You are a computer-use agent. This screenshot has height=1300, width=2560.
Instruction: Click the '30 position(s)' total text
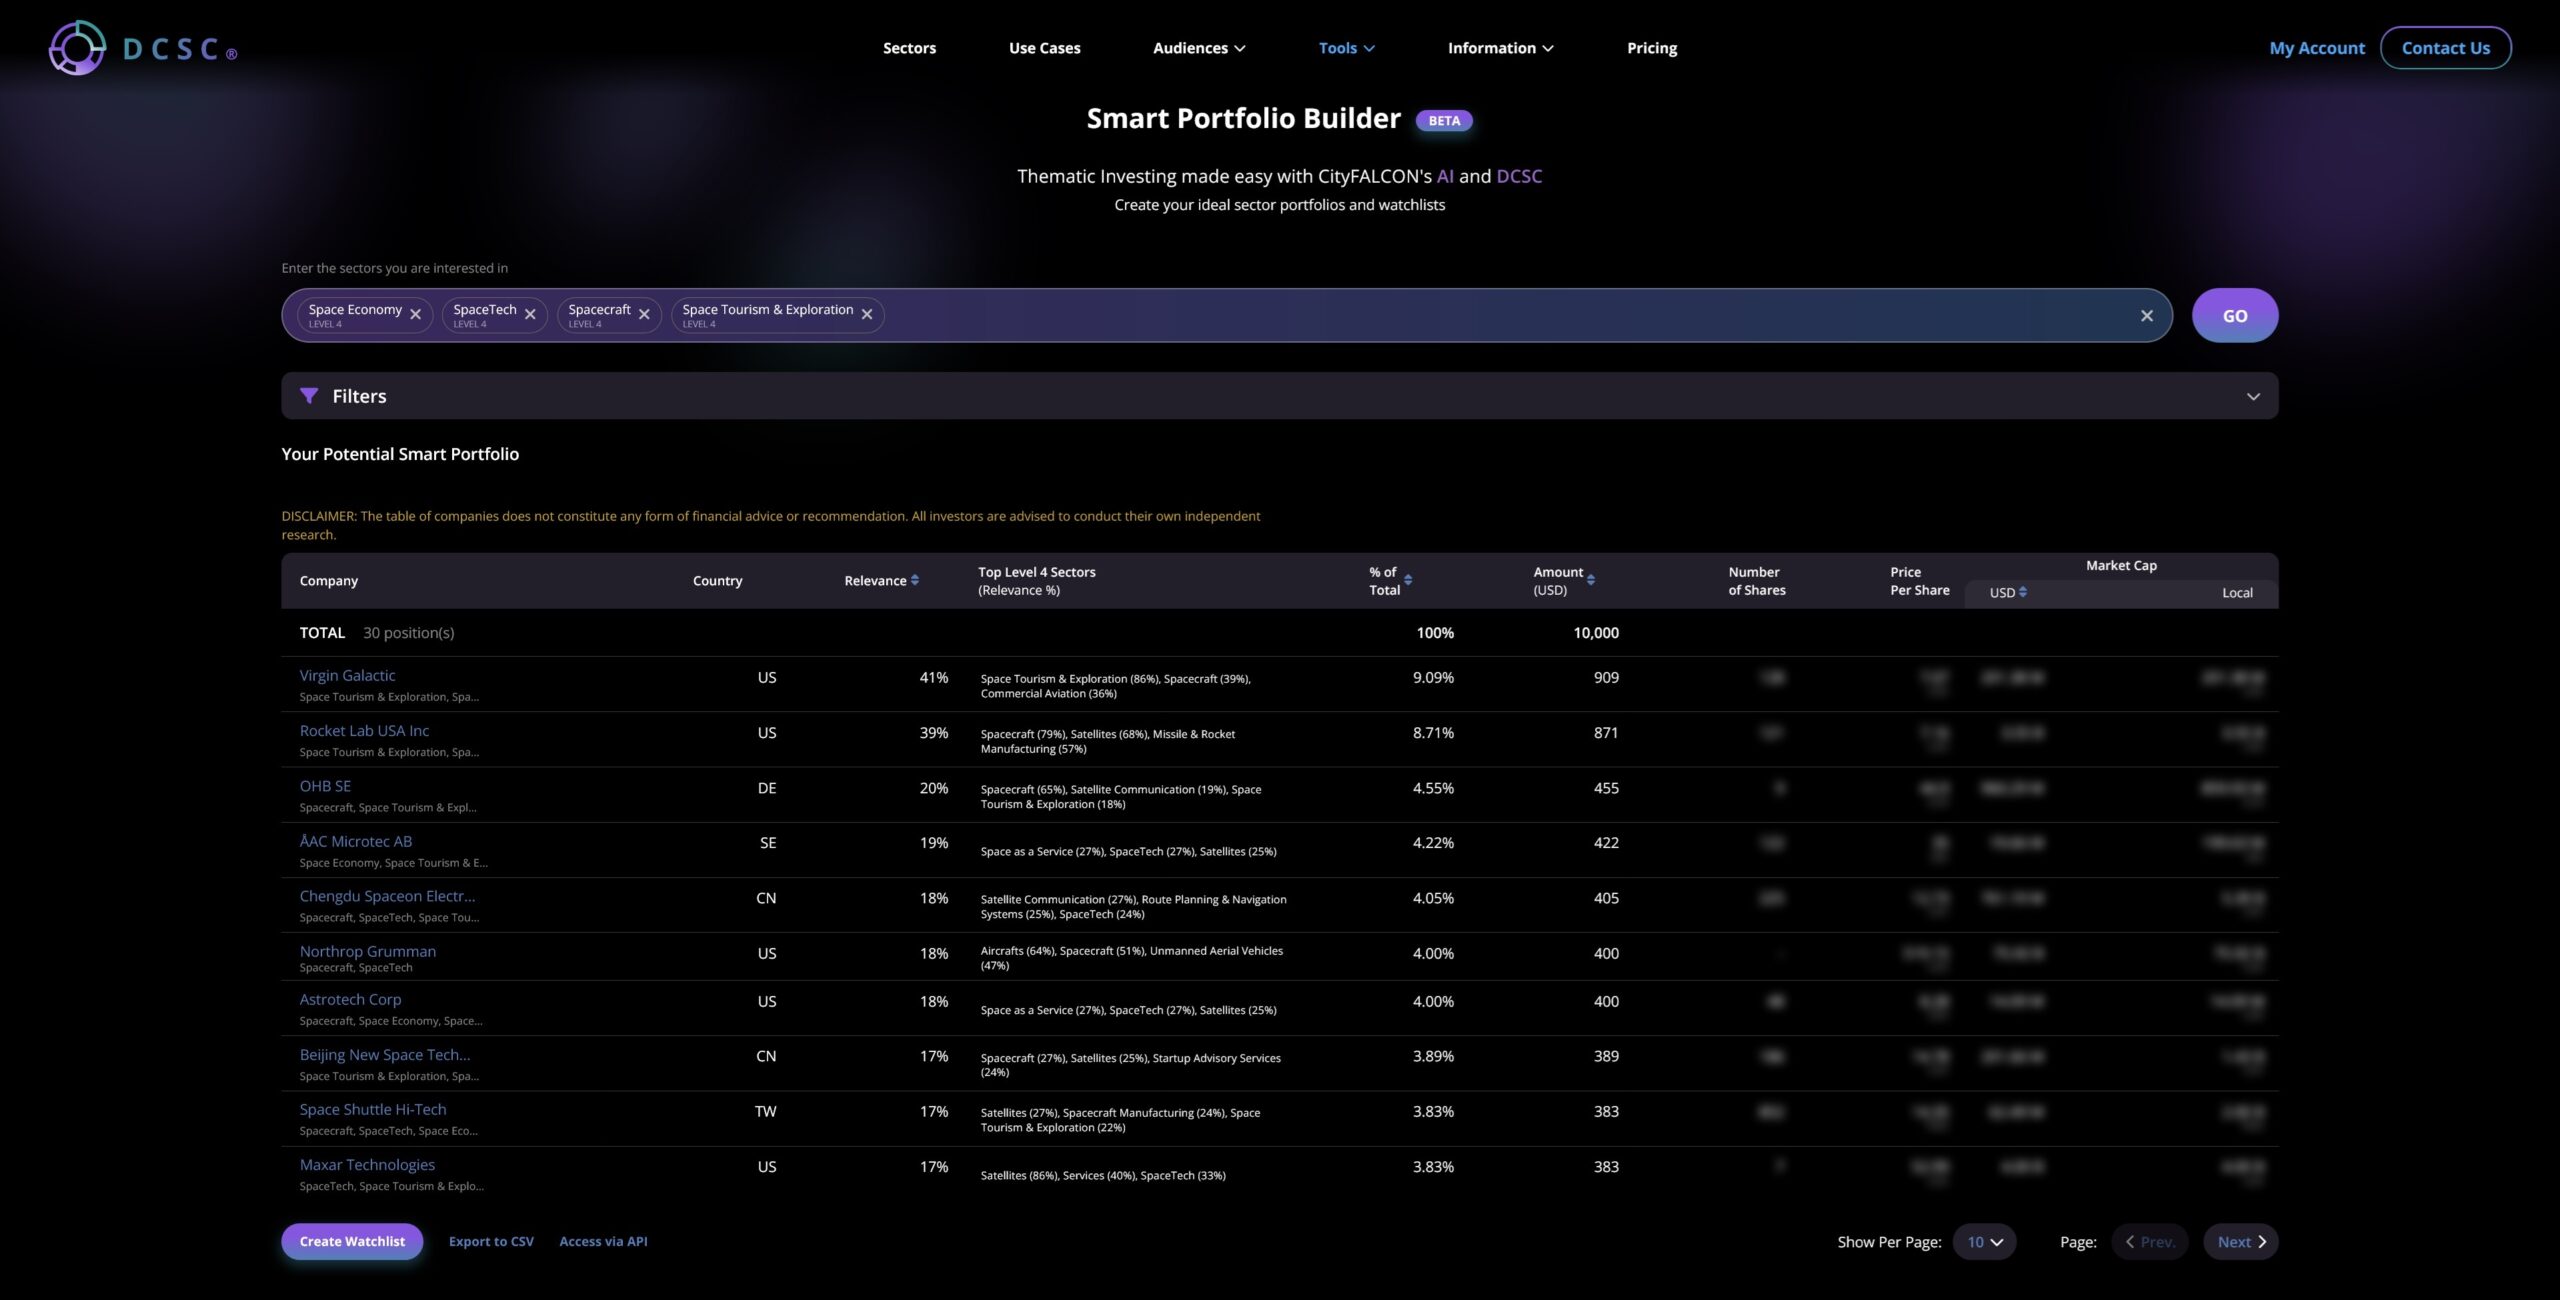tap(408, 633)
